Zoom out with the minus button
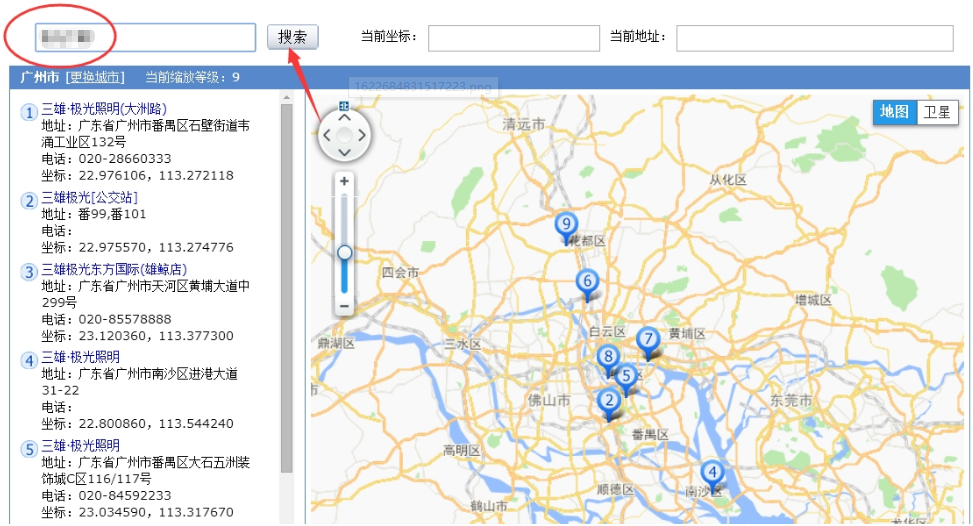Screen dimensions: 973x526 coord(344,305)
